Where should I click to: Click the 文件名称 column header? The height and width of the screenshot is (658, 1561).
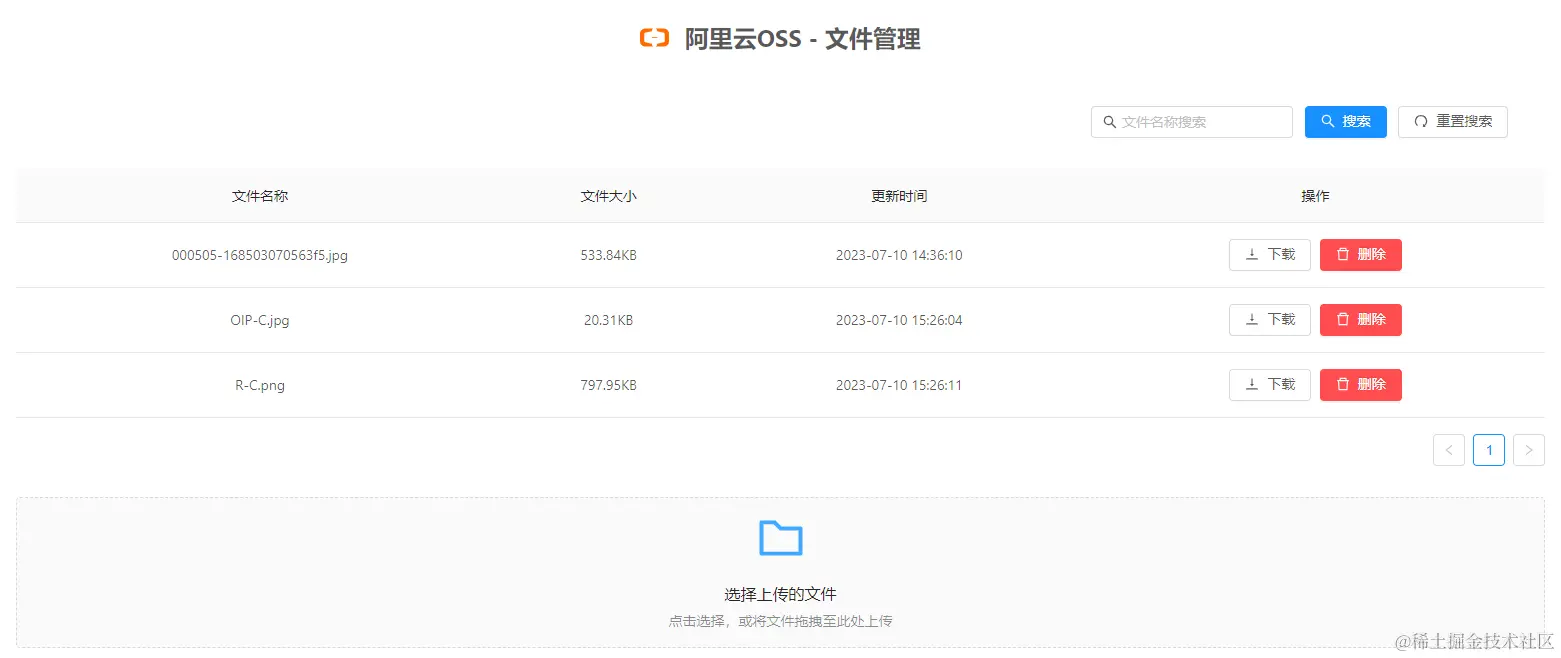pyautogui.click(x=260, y=196)
